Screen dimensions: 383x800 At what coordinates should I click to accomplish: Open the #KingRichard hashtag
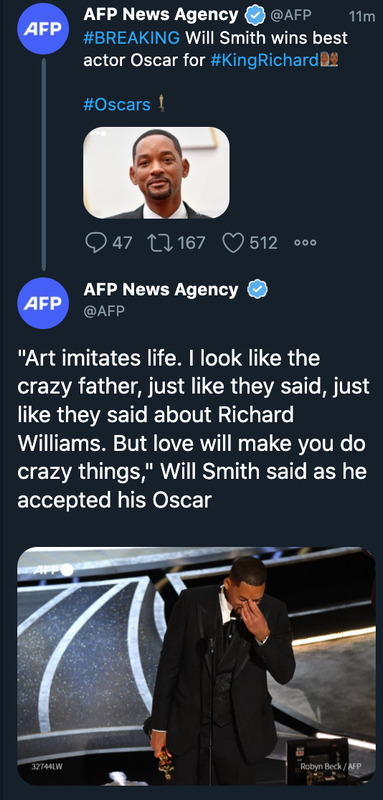[264, 60]
